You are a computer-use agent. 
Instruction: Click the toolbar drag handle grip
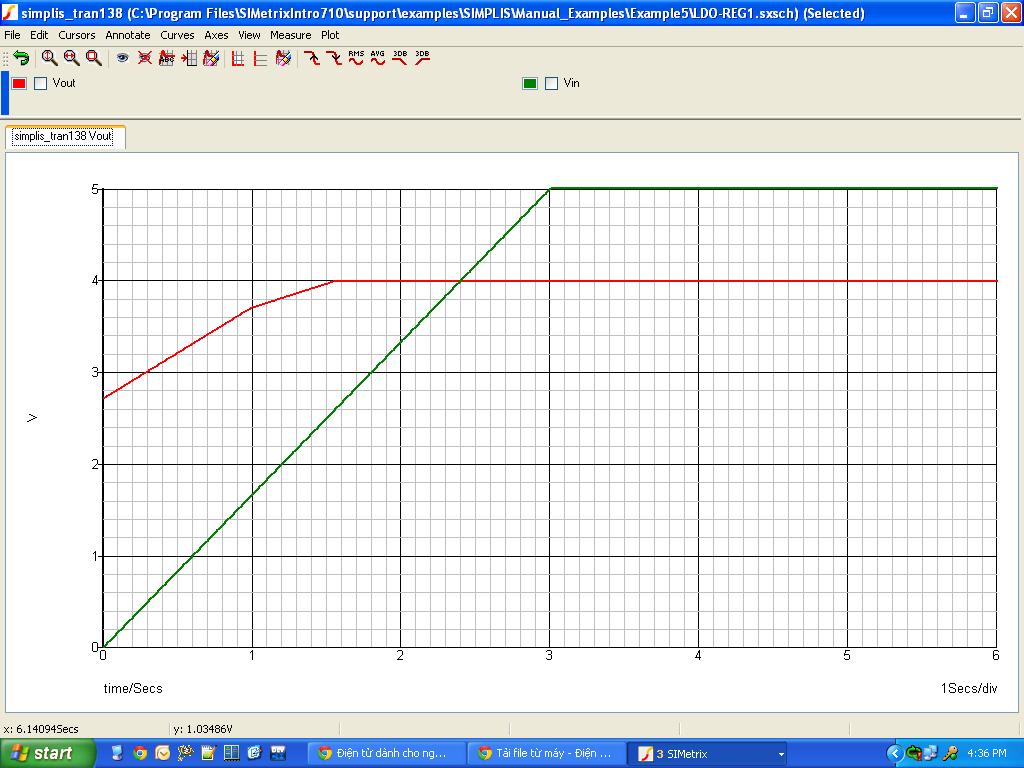coord(5,58)
